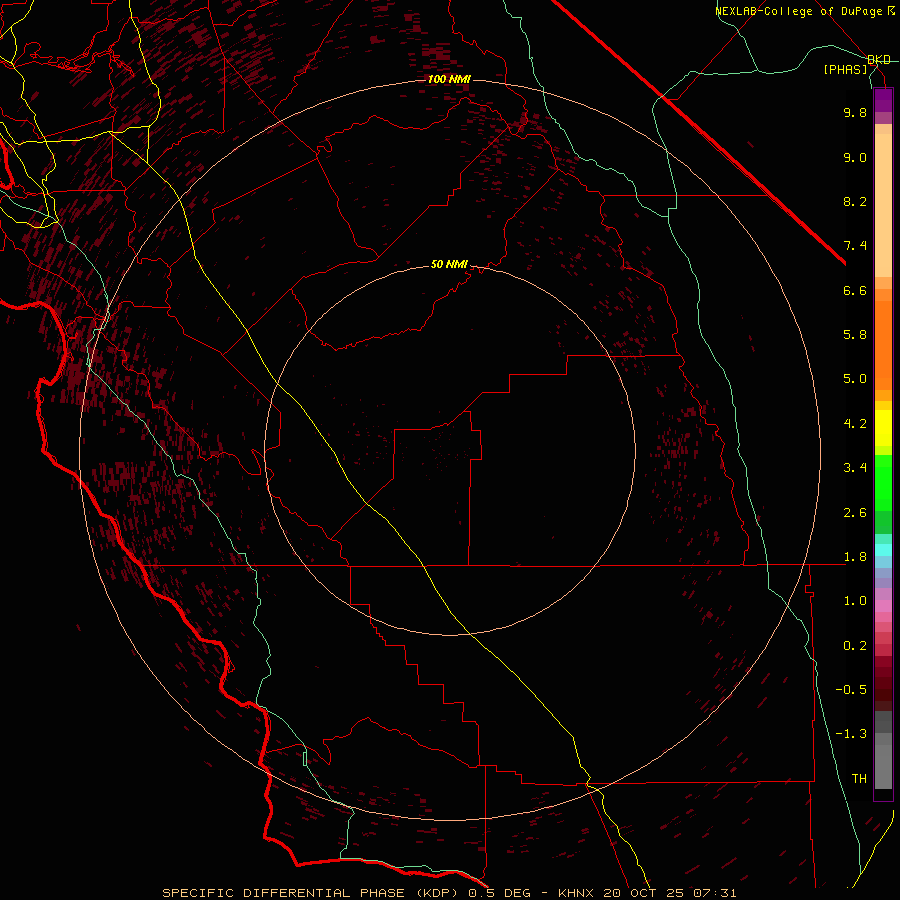Click the 100 NMI range ring label
The width and height of the screenshot is (900, 900).
(x=449, y=79)
